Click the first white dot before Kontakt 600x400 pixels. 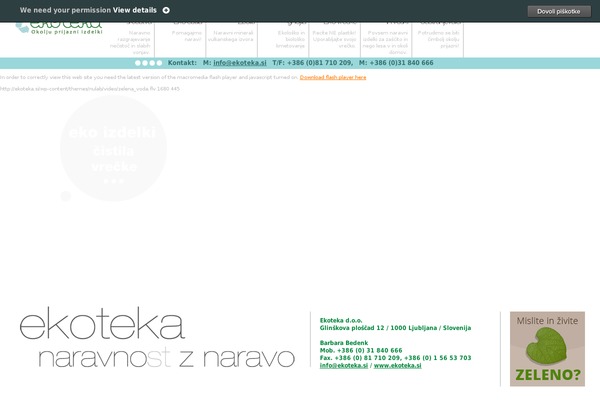tap(138, 63)
